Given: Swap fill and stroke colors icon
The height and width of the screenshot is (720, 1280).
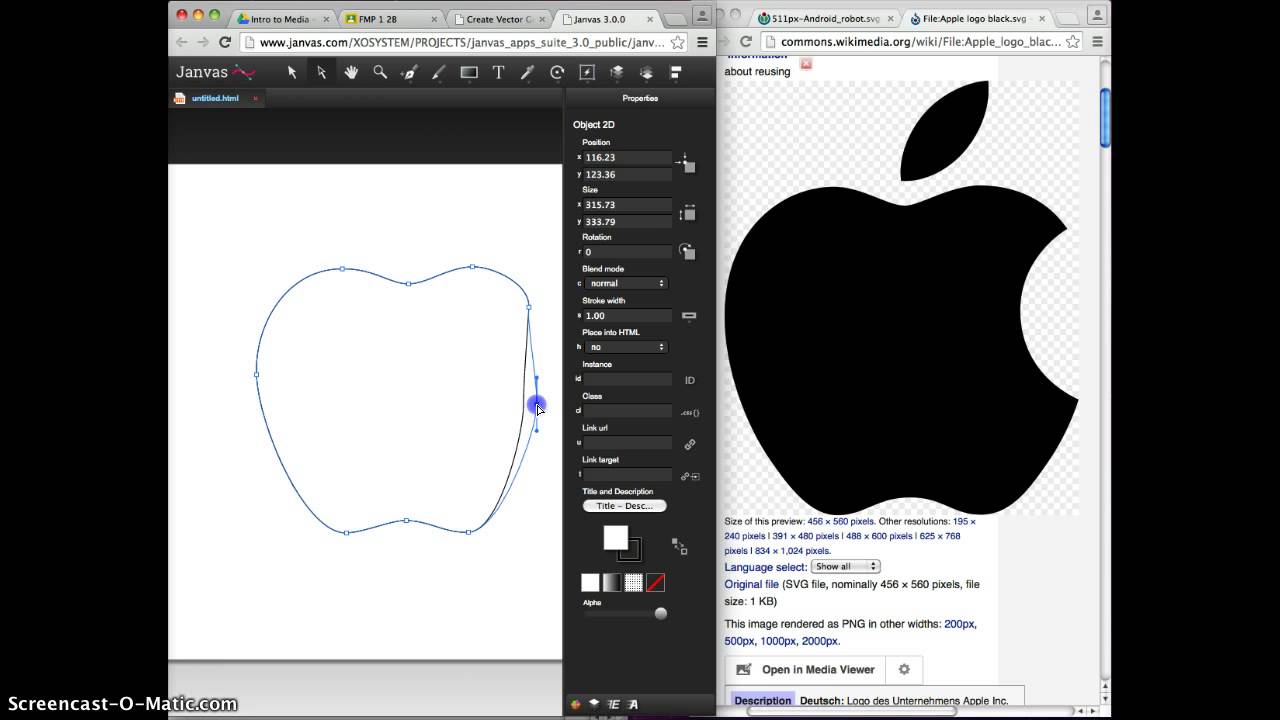Looking at the screenshot, I should [x=680, y=547].
